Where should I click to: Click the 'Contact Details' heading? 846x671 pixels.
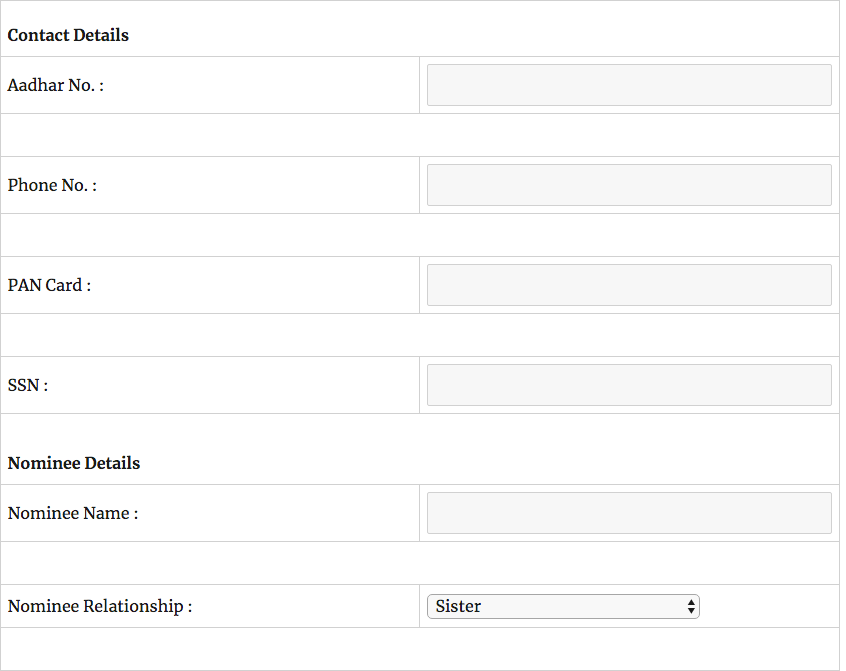(68, 35)
